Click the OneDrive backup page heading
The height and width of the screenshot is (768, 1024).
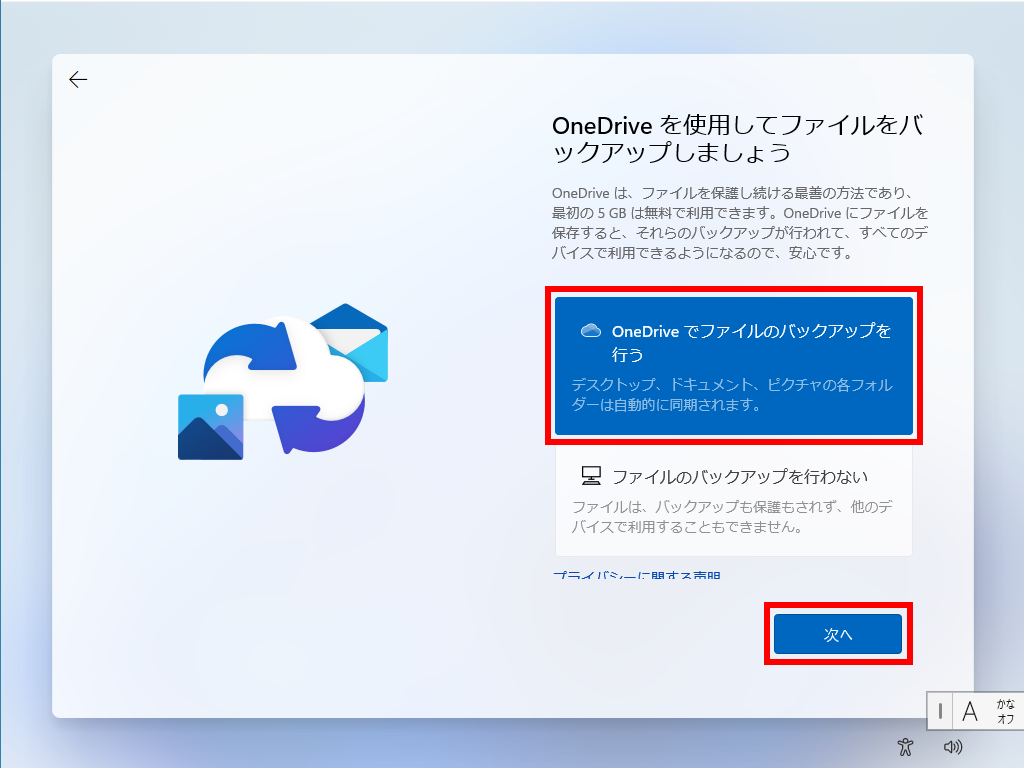(x=737, y=138)
